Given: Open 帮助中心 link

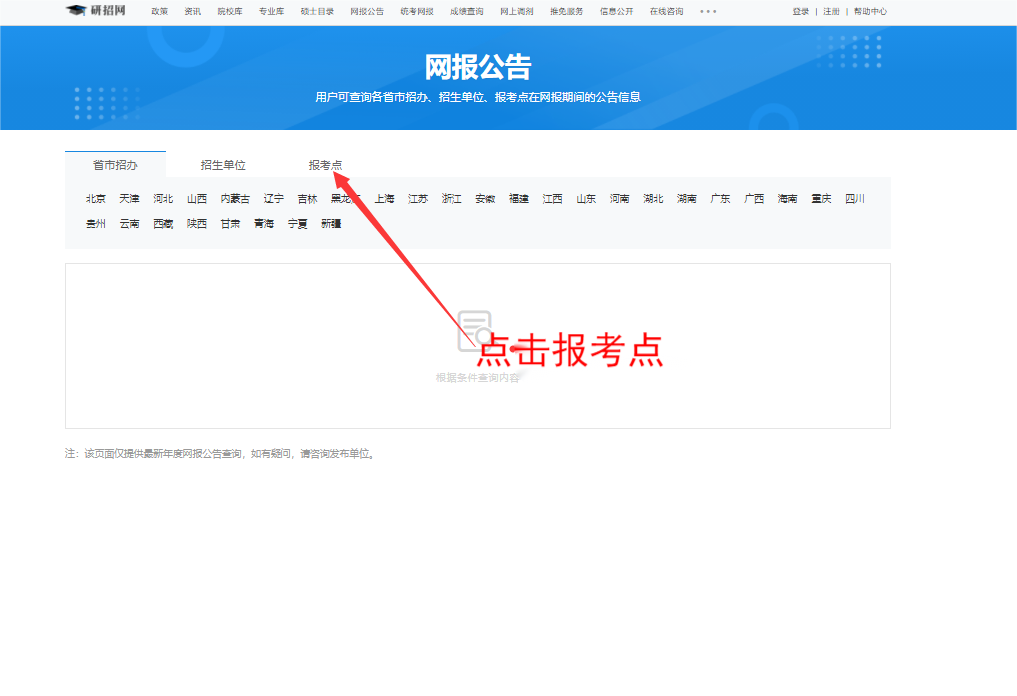Looking at the screenshot, I should tap(870, 12).
